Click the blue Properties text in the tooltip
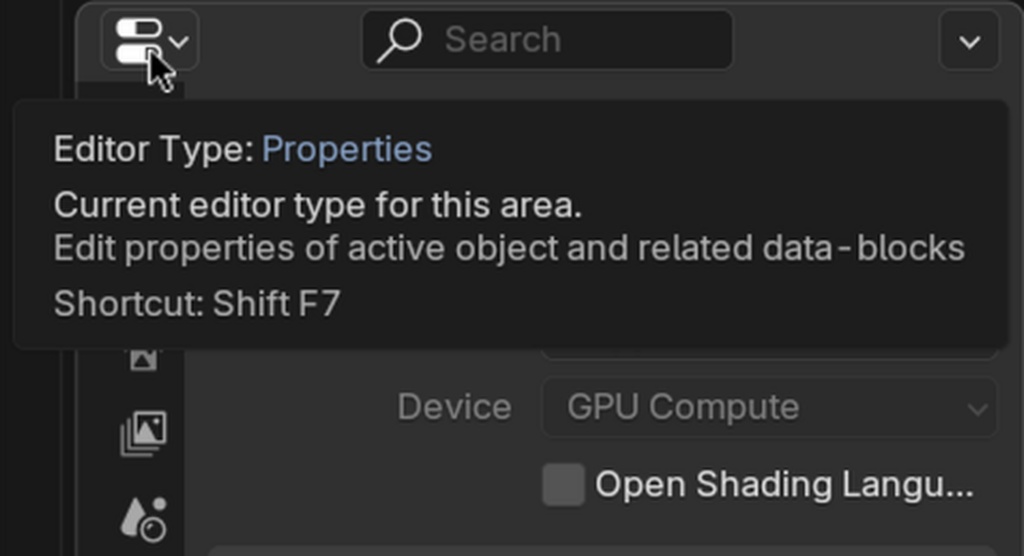The image size is (1024, 556). pos(347,149)
